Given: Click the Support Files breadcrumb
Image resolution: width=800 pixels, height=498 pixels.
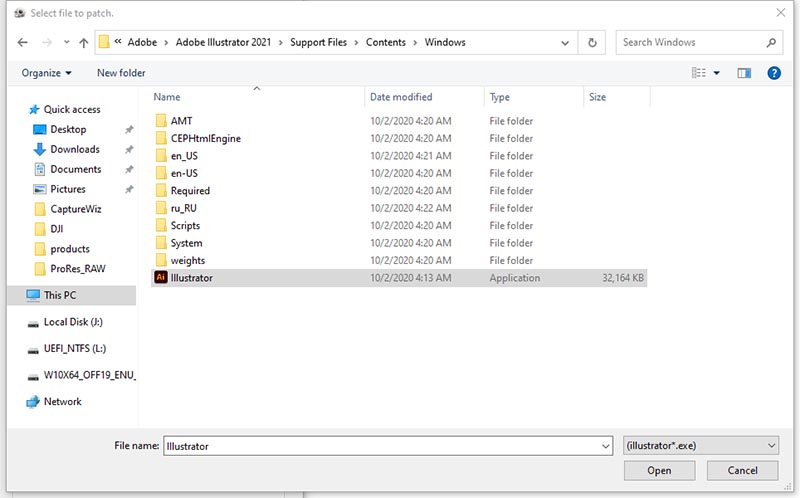Looking at the screenshot, I should point(318,42).
